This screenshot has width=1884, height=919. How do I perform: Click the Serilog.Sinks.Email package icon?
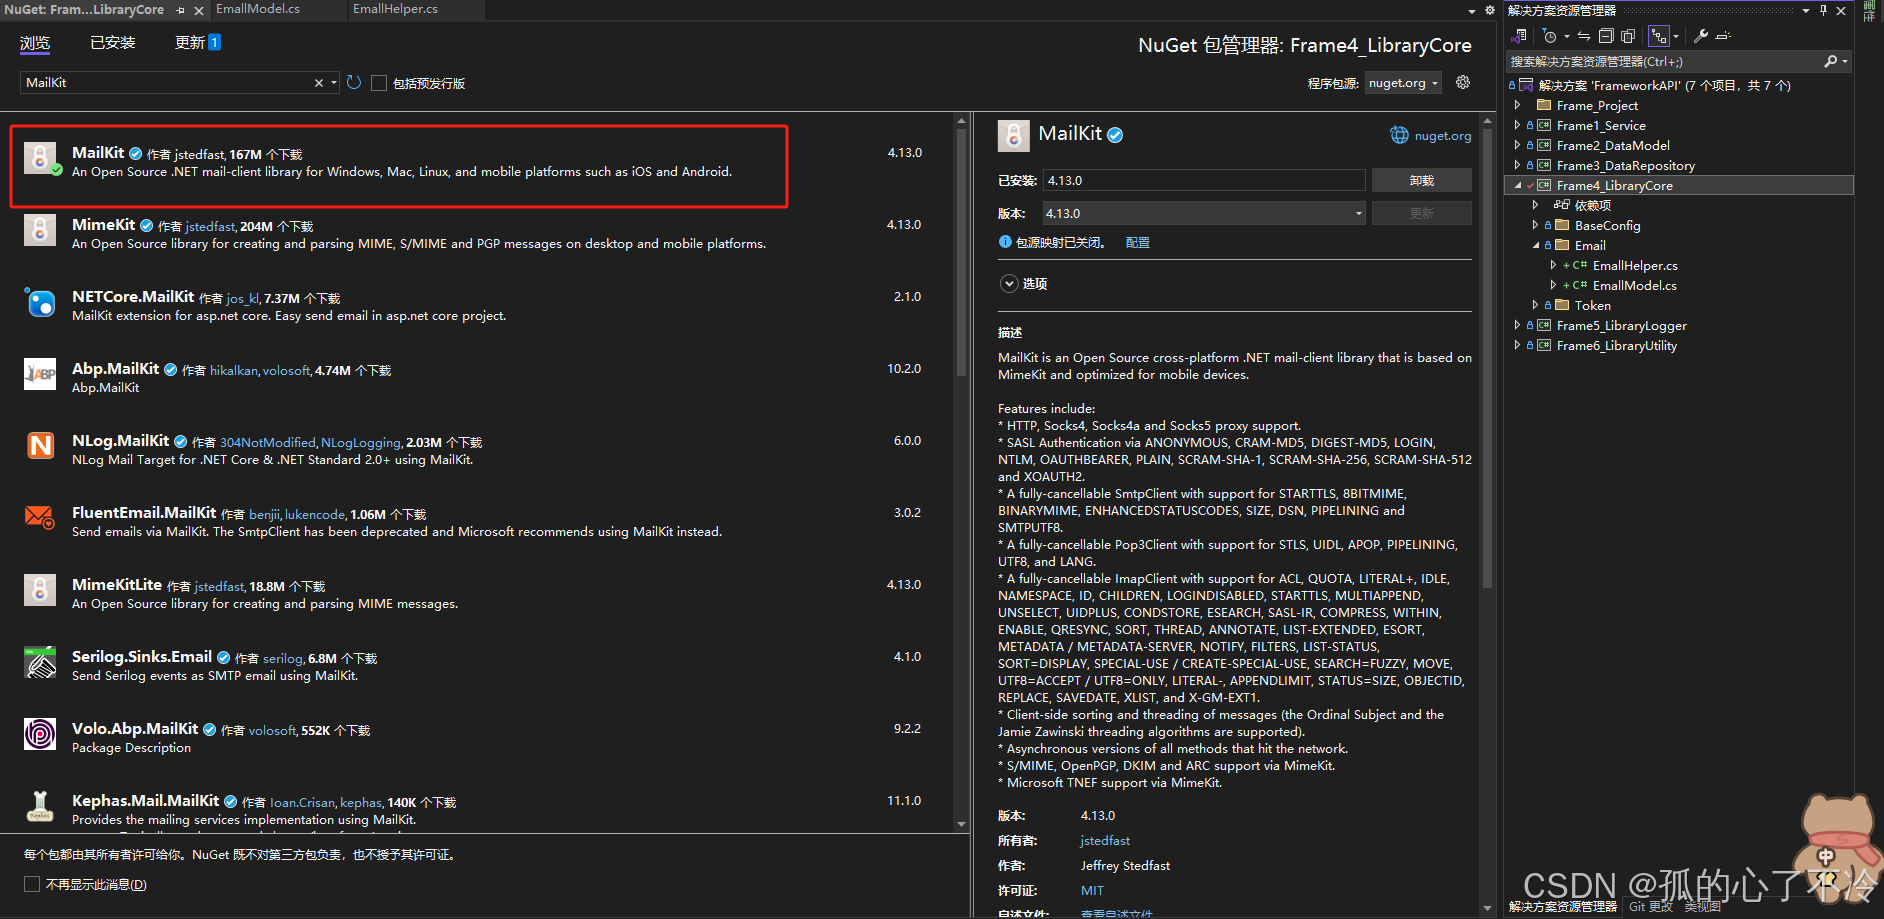(40, 662)
